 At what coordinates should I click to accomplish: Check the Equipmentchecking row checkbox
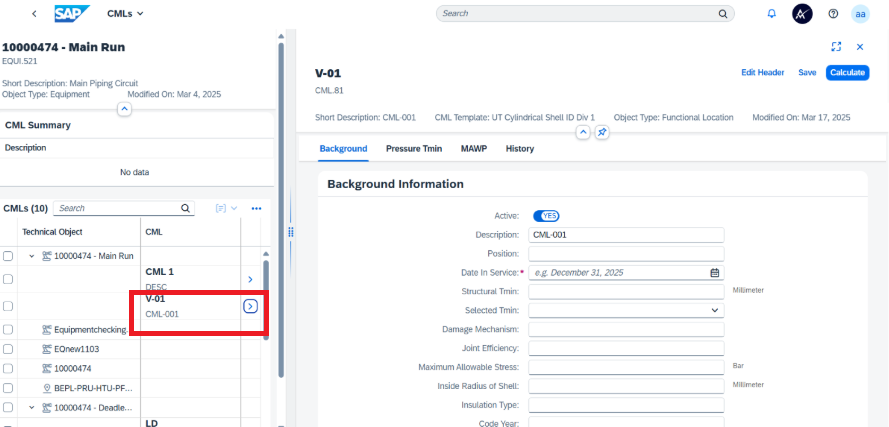coord(8,329)
